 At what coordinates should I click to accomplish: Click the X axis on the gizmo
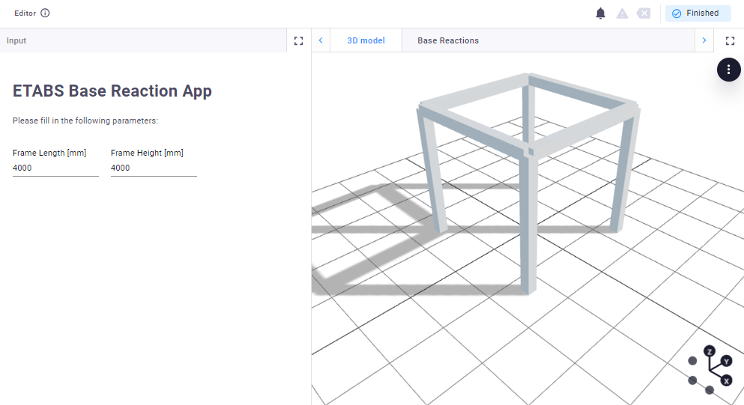point(726,381)
